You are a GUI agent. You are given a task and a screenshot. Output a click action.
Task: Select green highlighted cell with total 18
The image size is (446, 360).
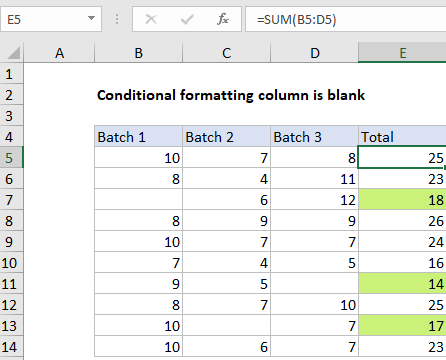pos(402,200)
